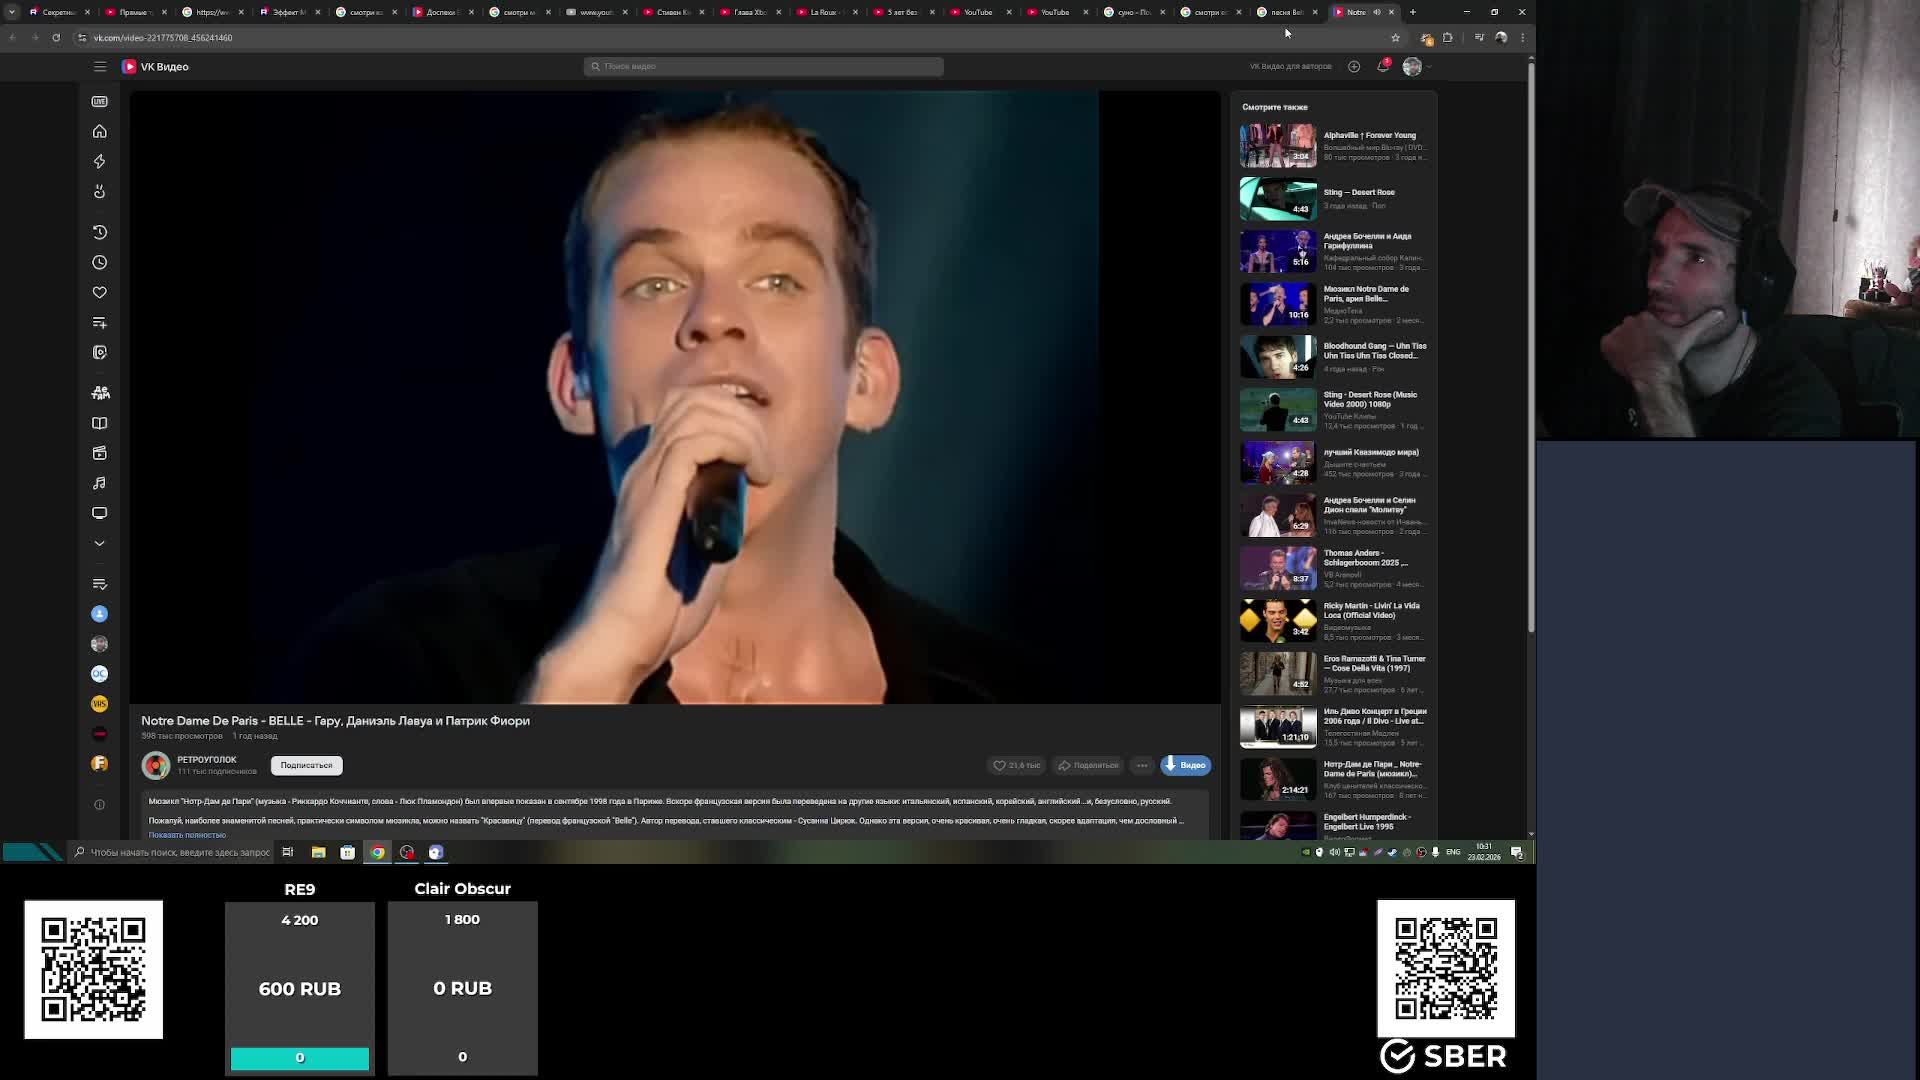The height and width of the screenshot is (1080, 1920).
Task: Mute the active Notre Dame browser tab
Action: click(1377, 12)
